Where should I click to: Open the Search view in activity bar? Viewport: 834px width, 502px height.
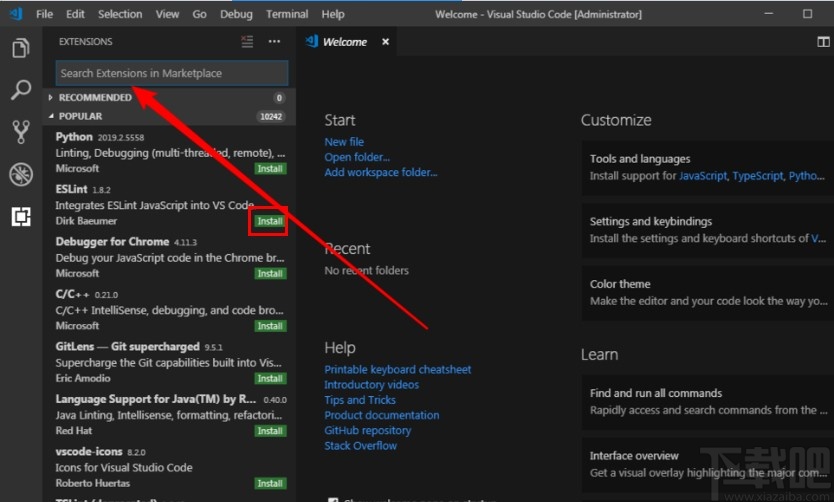pos(21,90)
